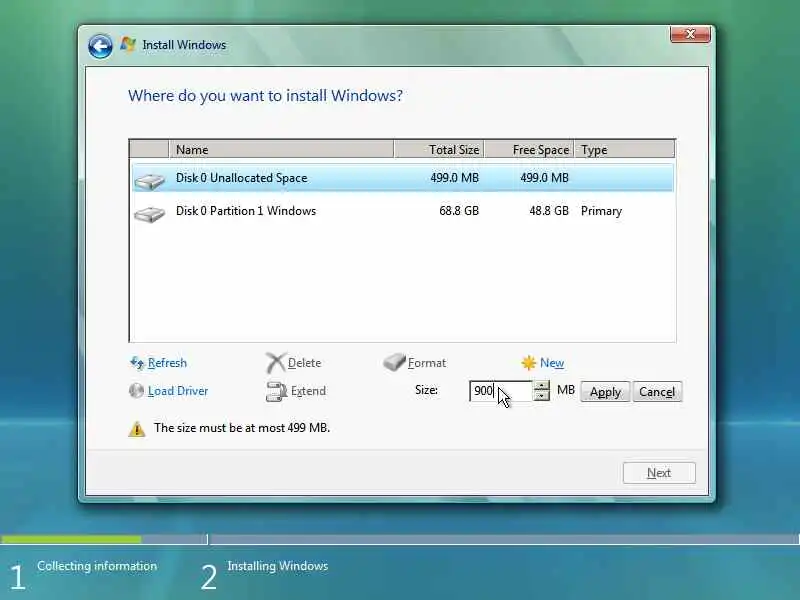Image resolution: width=800 pixels, height=600 pixels.
Task: Click the Where do you want to install heading
Action: (265, 95)
